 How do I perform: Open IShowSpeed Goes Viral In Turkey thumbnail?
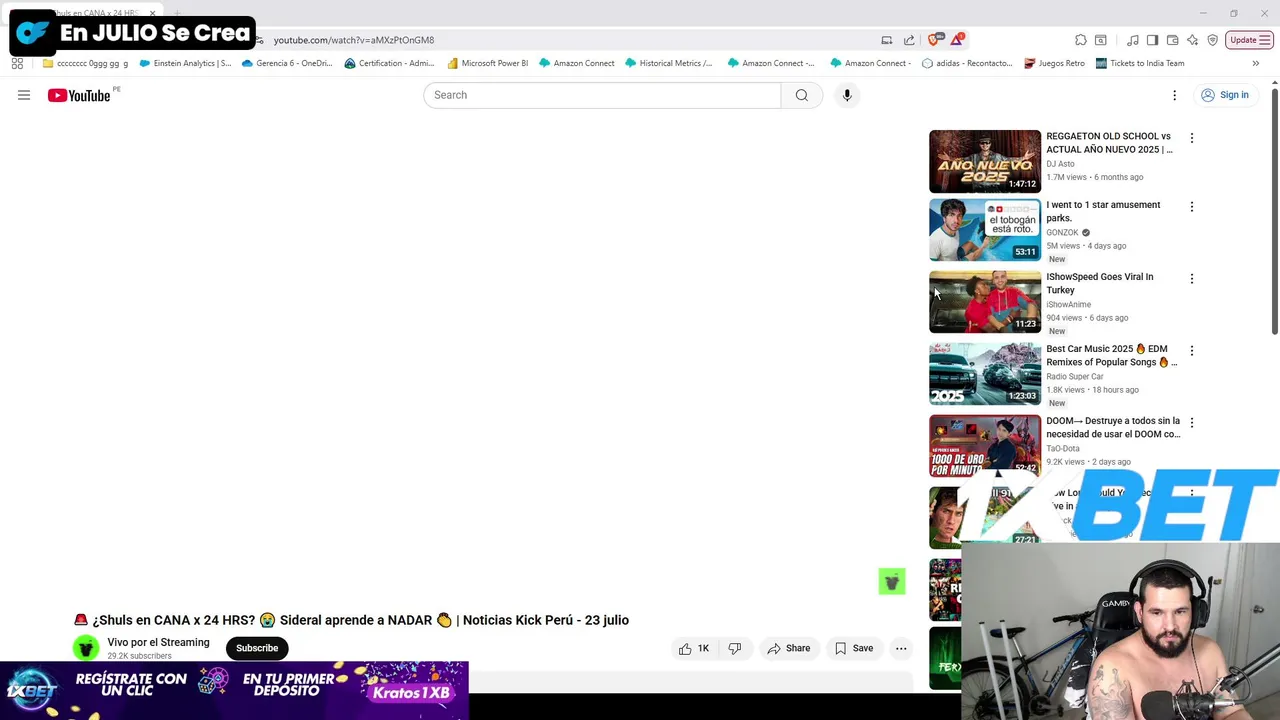[x=985, y=302]
